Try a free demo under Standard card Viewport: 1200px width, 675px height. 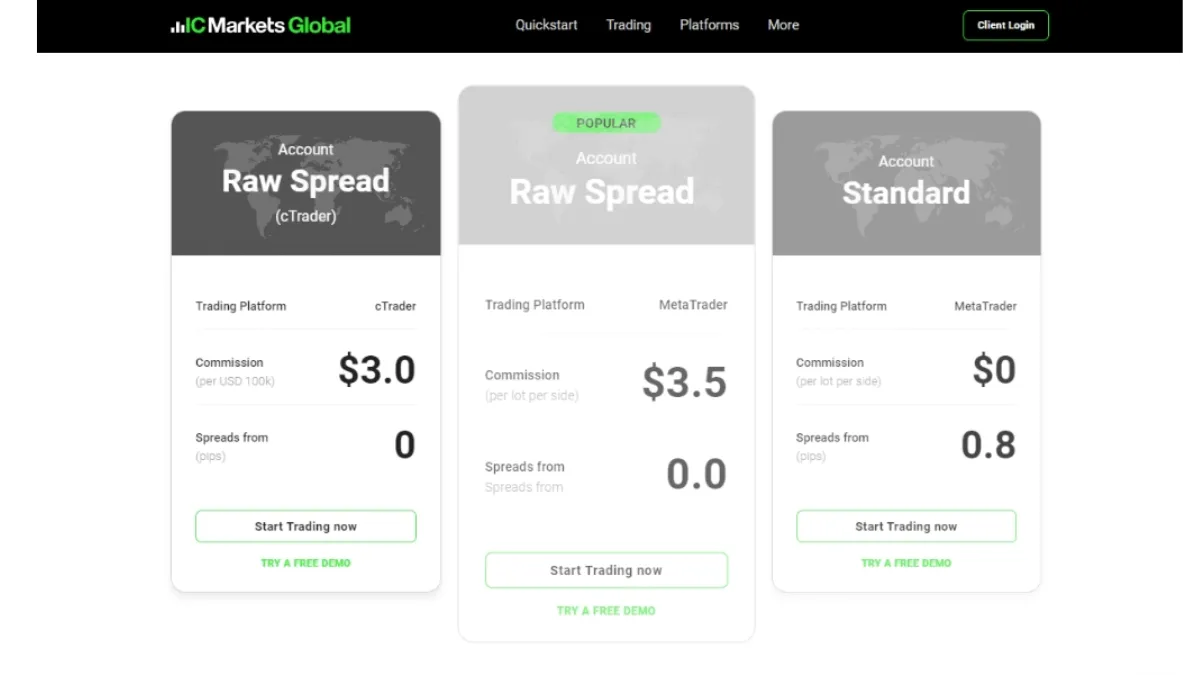(x=906, y=563)
